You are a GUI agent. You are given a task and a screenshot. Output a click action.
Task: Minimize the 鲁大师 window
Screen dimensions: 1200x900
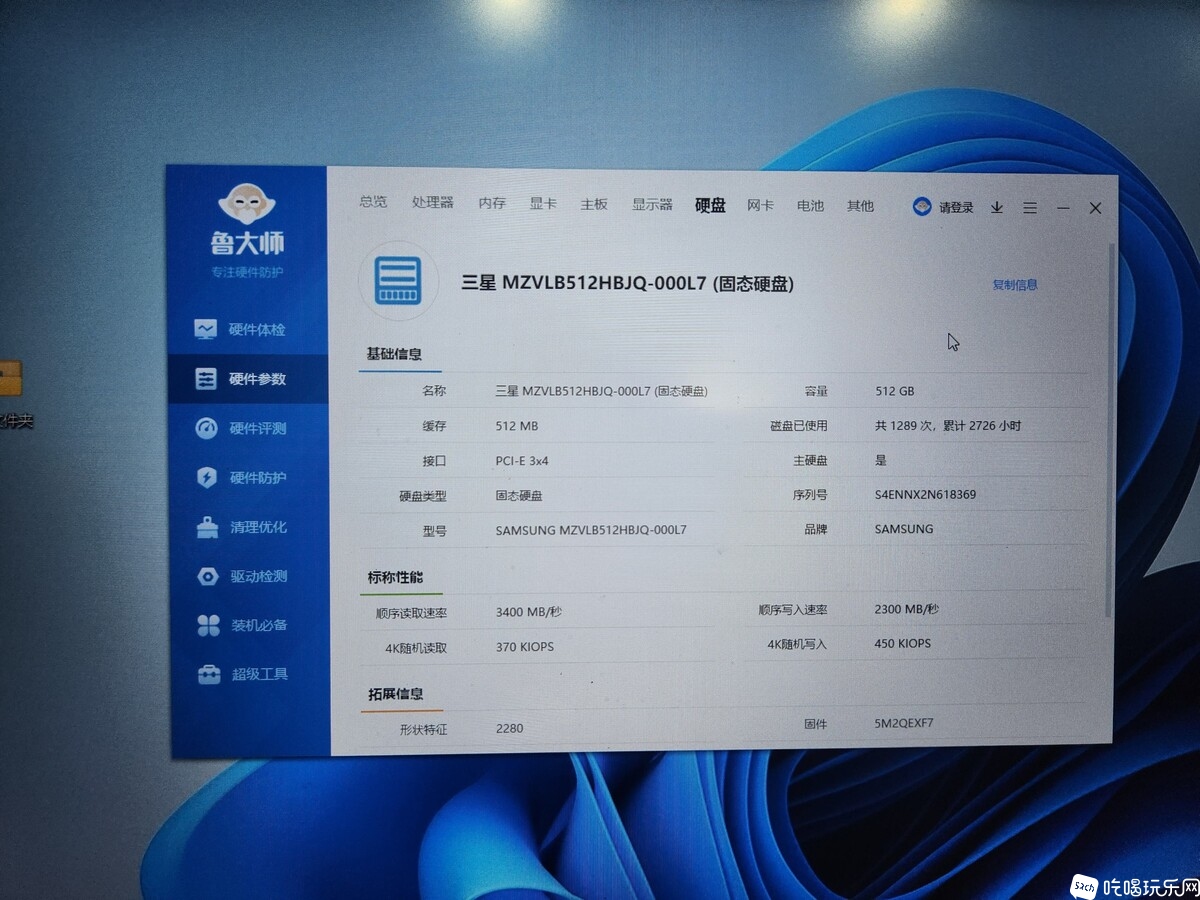coord(1063,208)
